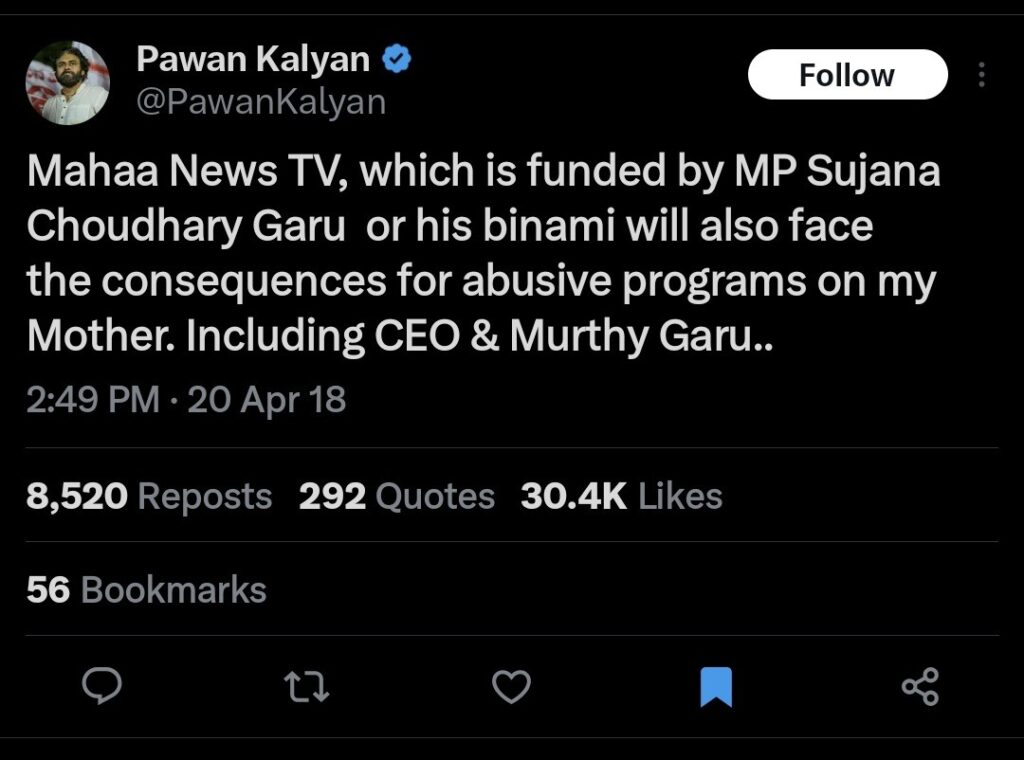Open the three-dot more options menu

982,75
